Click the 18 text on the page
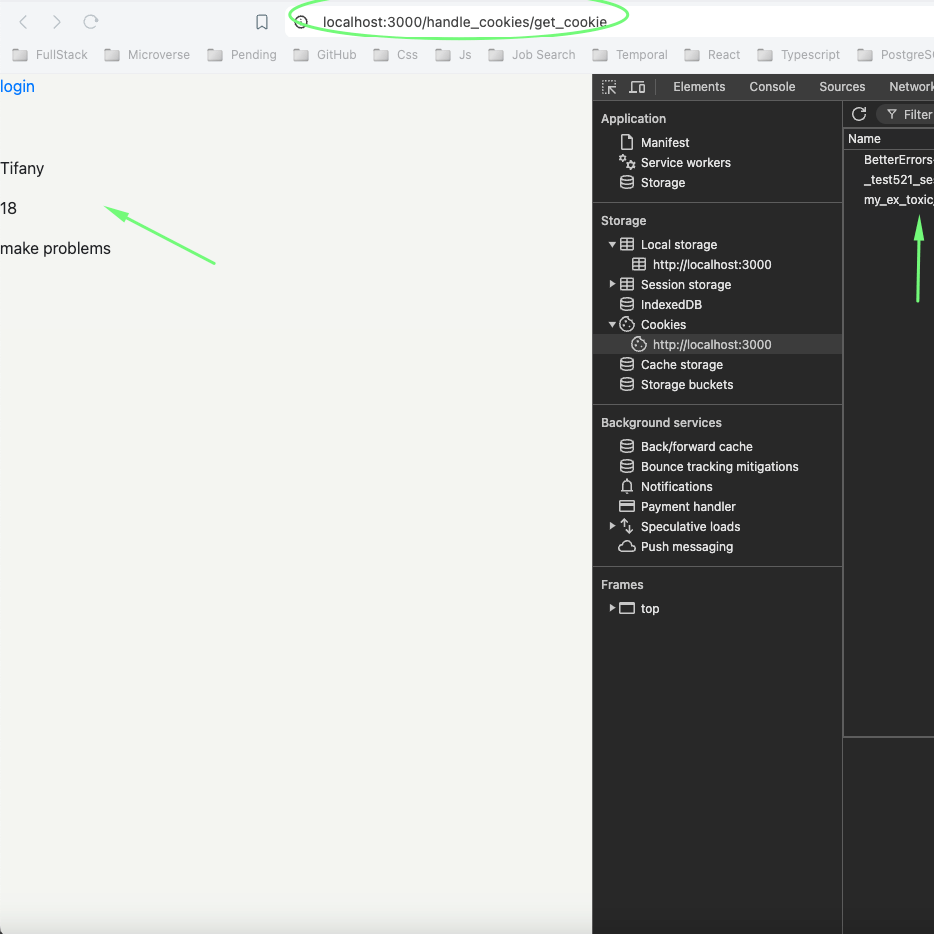The width and height of the screenshot is (934, 934). (8, 208)
